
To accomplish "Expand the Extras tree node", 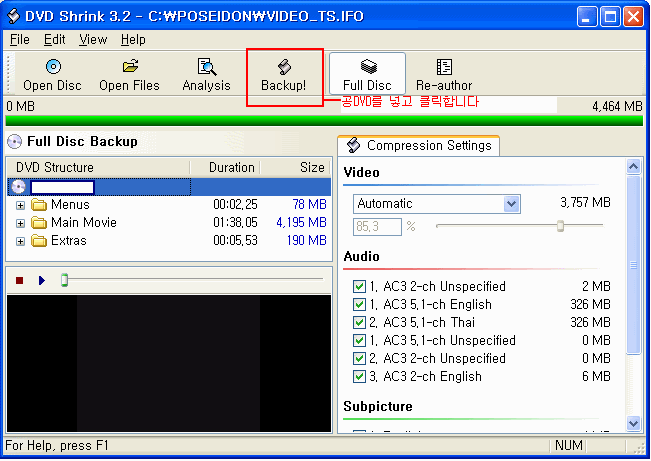I will pos(20,241).
